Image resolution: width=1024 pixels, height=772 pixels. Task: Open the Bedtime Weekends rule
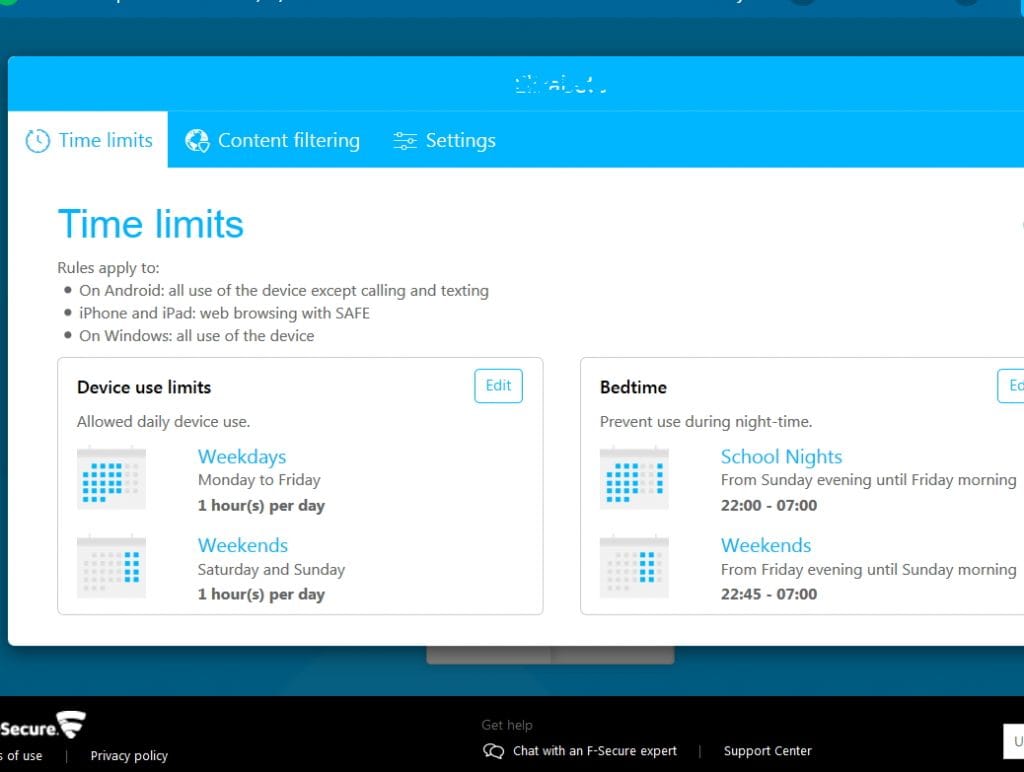coord(766,545)
